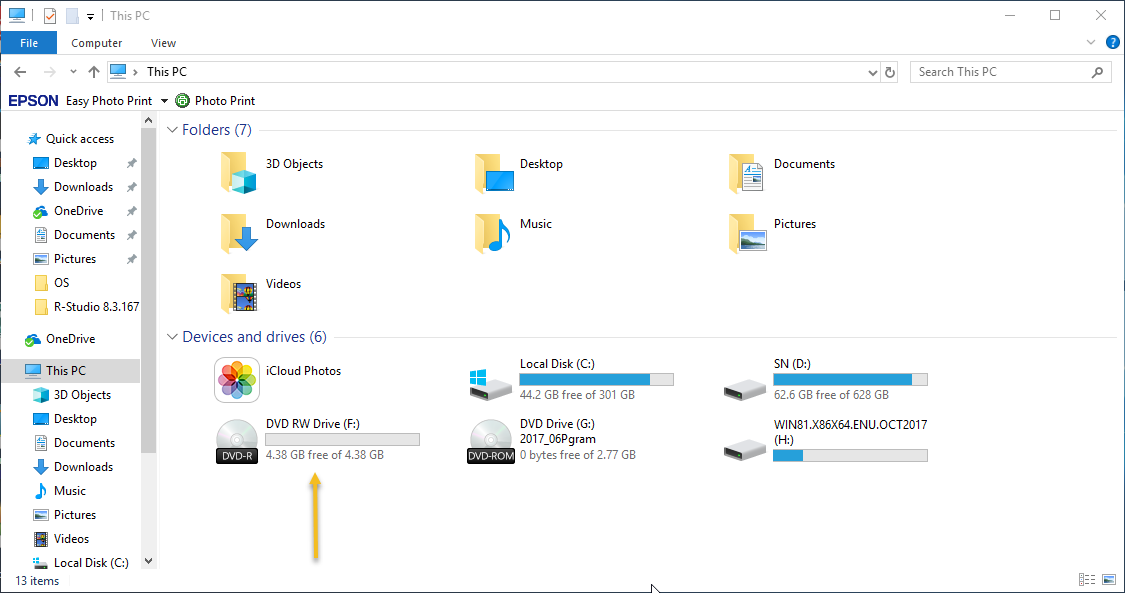Click the Epson Photo Print icon
Screen dimensions: 1125x593
(x=183, y=100)
